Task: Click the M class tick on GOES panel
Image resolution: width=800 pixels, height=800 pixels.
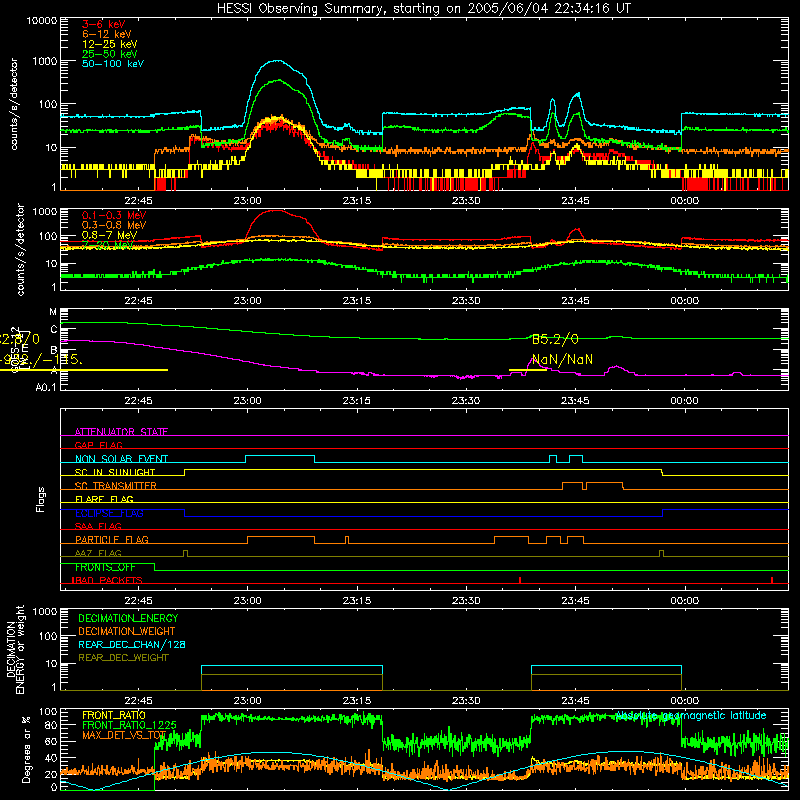Action: click(x=53, y=312)
